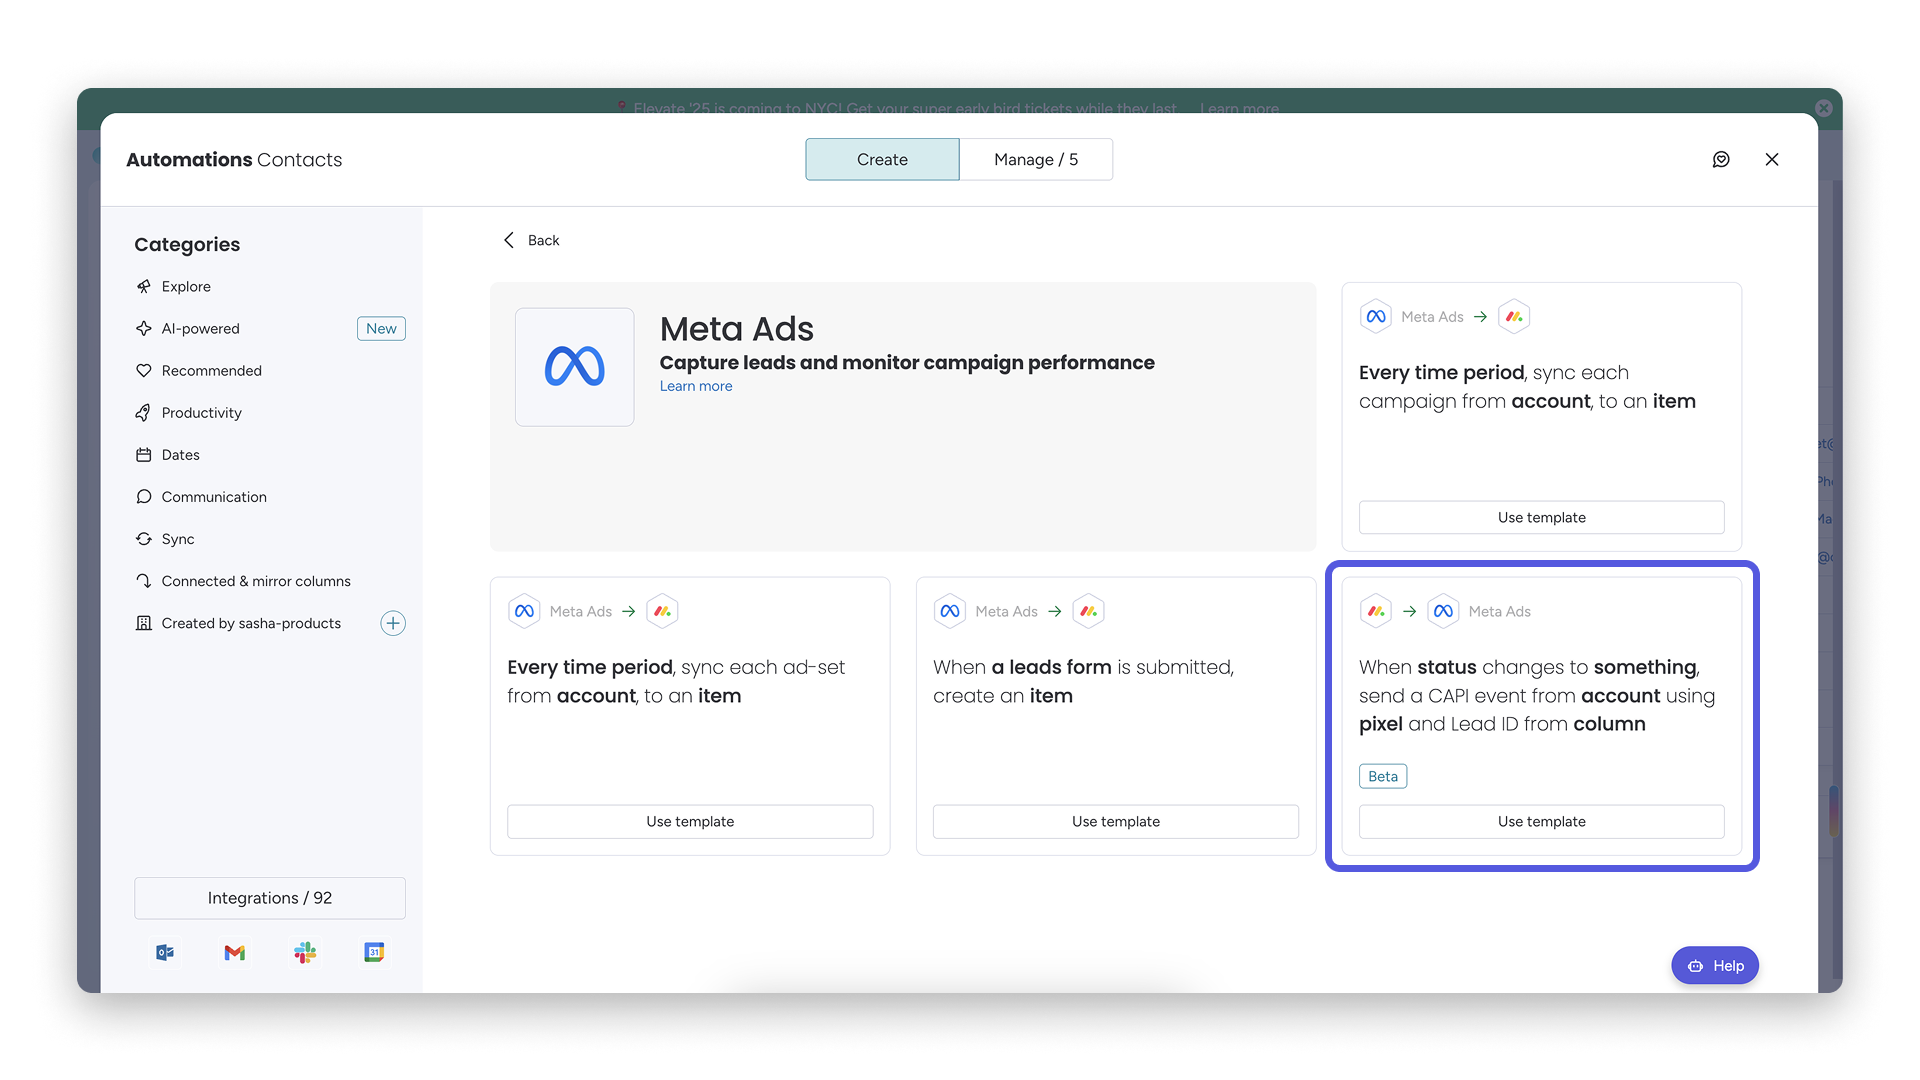1920x1080 pixels.
Task: Open the Google Calendar integration icon
Action: (374, 952)
